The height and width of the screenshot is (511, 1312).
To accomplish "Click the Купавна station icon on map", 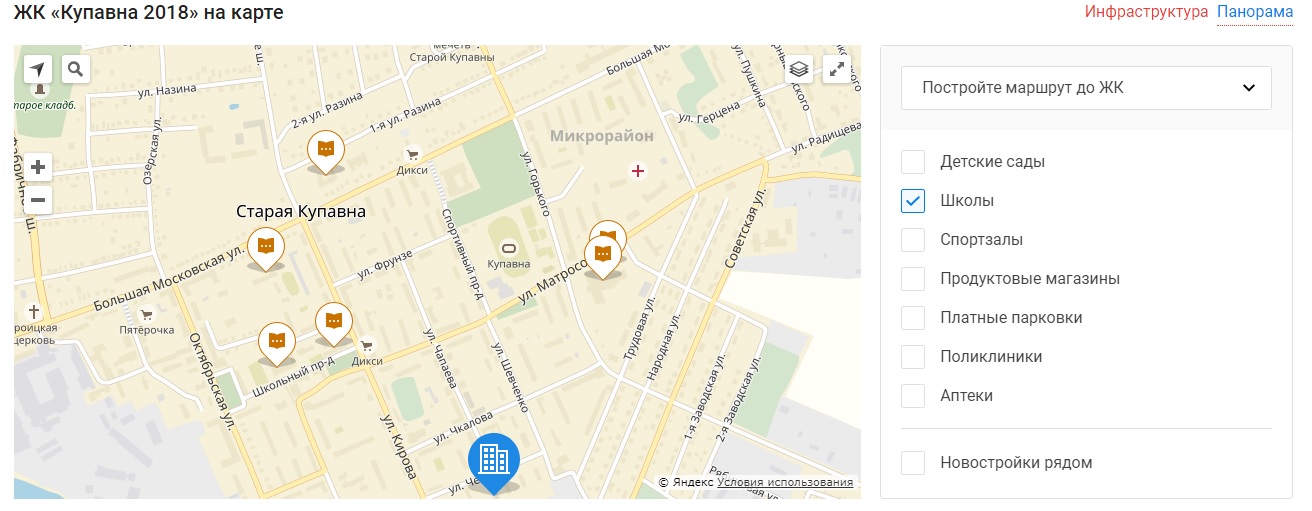I will pos(508,247).
